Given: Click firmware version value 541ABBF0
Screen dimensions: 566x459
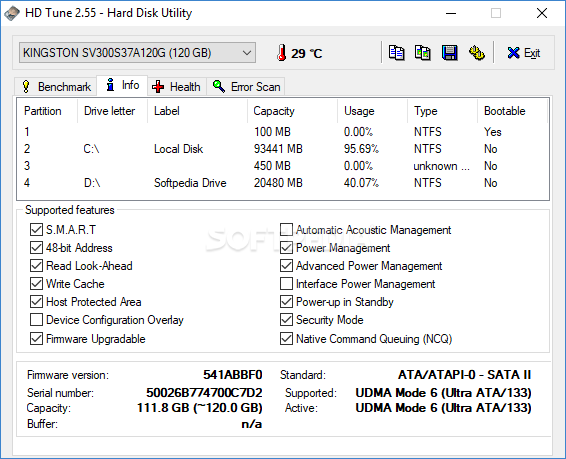Looking at the screenshot, I should click(233, 375).
